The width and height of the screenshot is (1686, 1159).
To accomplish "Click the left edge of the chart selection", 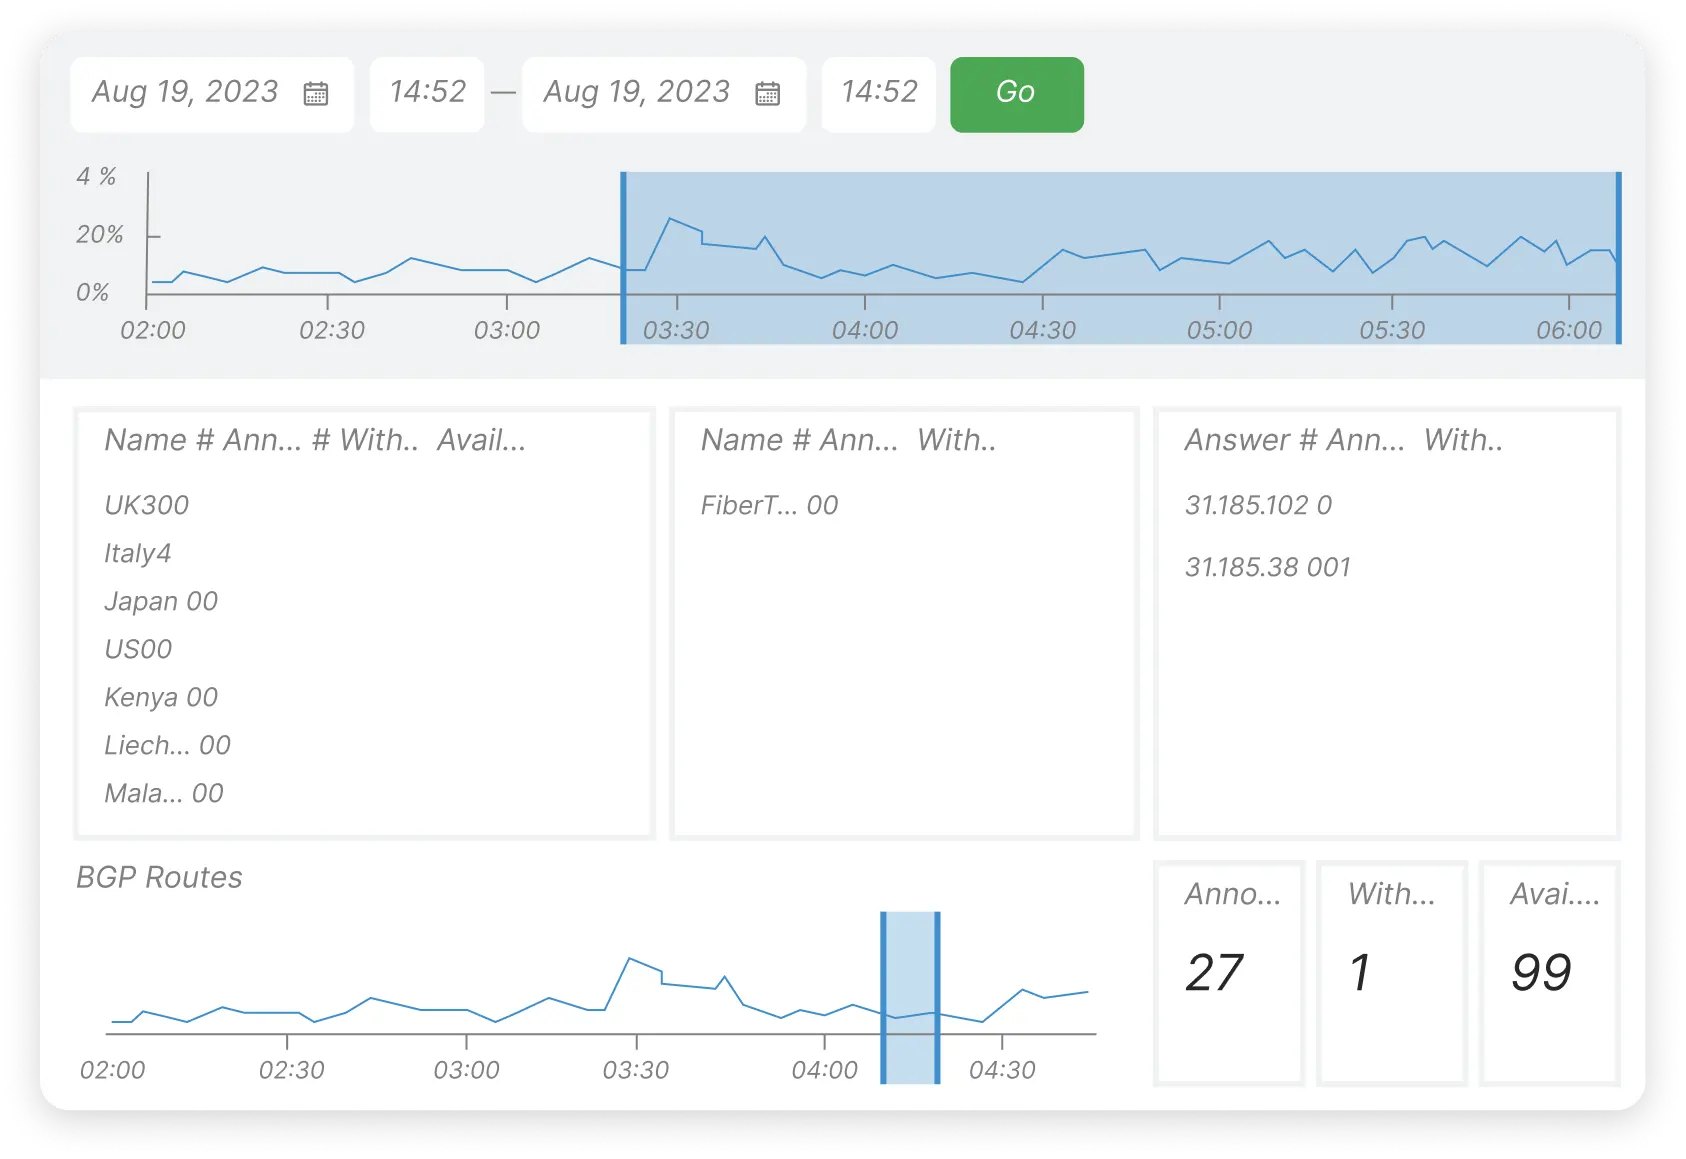I will 624,258.
